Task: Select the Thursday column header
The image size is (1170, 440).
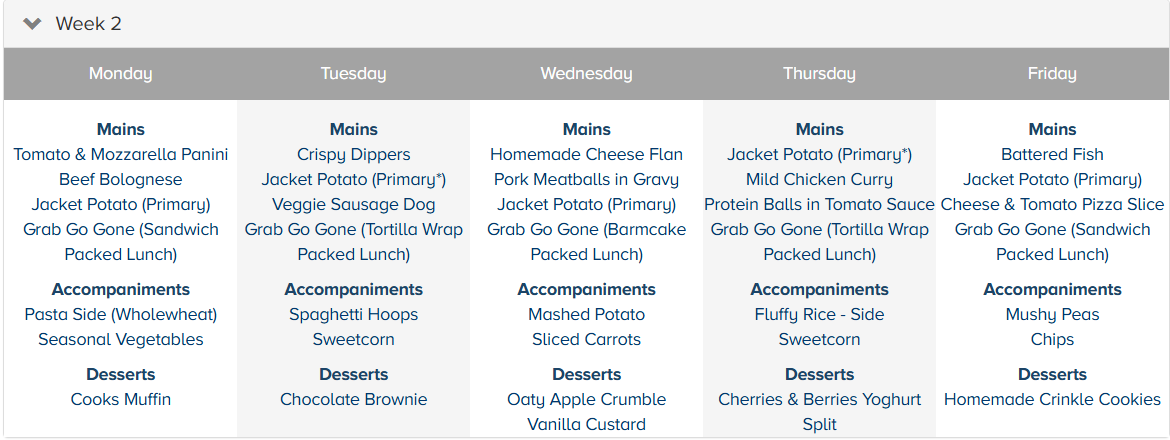Action: tap(819, 74)
